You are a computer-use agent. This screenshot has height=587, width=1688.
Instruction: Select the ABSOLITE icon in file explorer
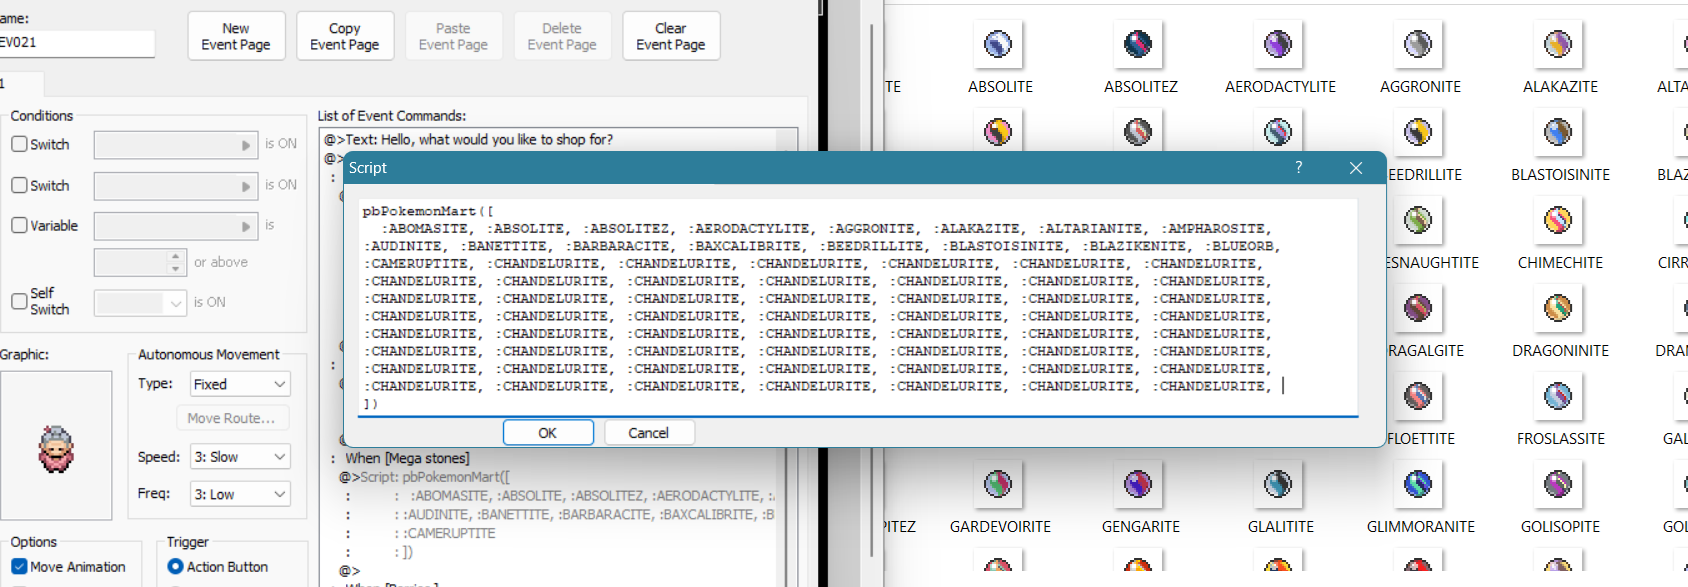point(998,44)
